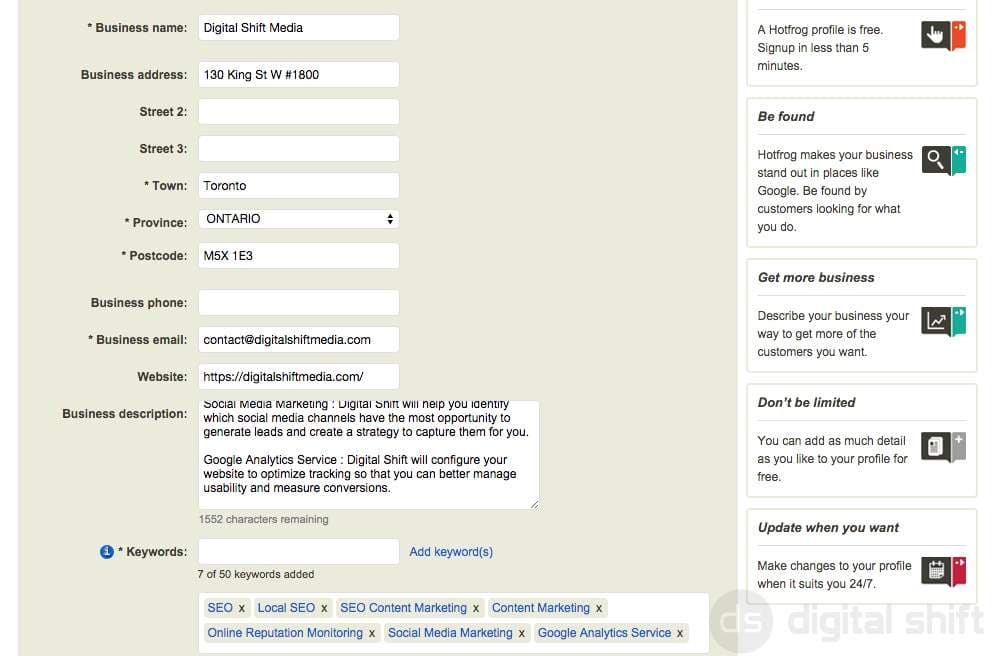The height and width of the screenshot is (656, 992).
Task: Click the SEO keyword label
Action: tap(220, 608)
